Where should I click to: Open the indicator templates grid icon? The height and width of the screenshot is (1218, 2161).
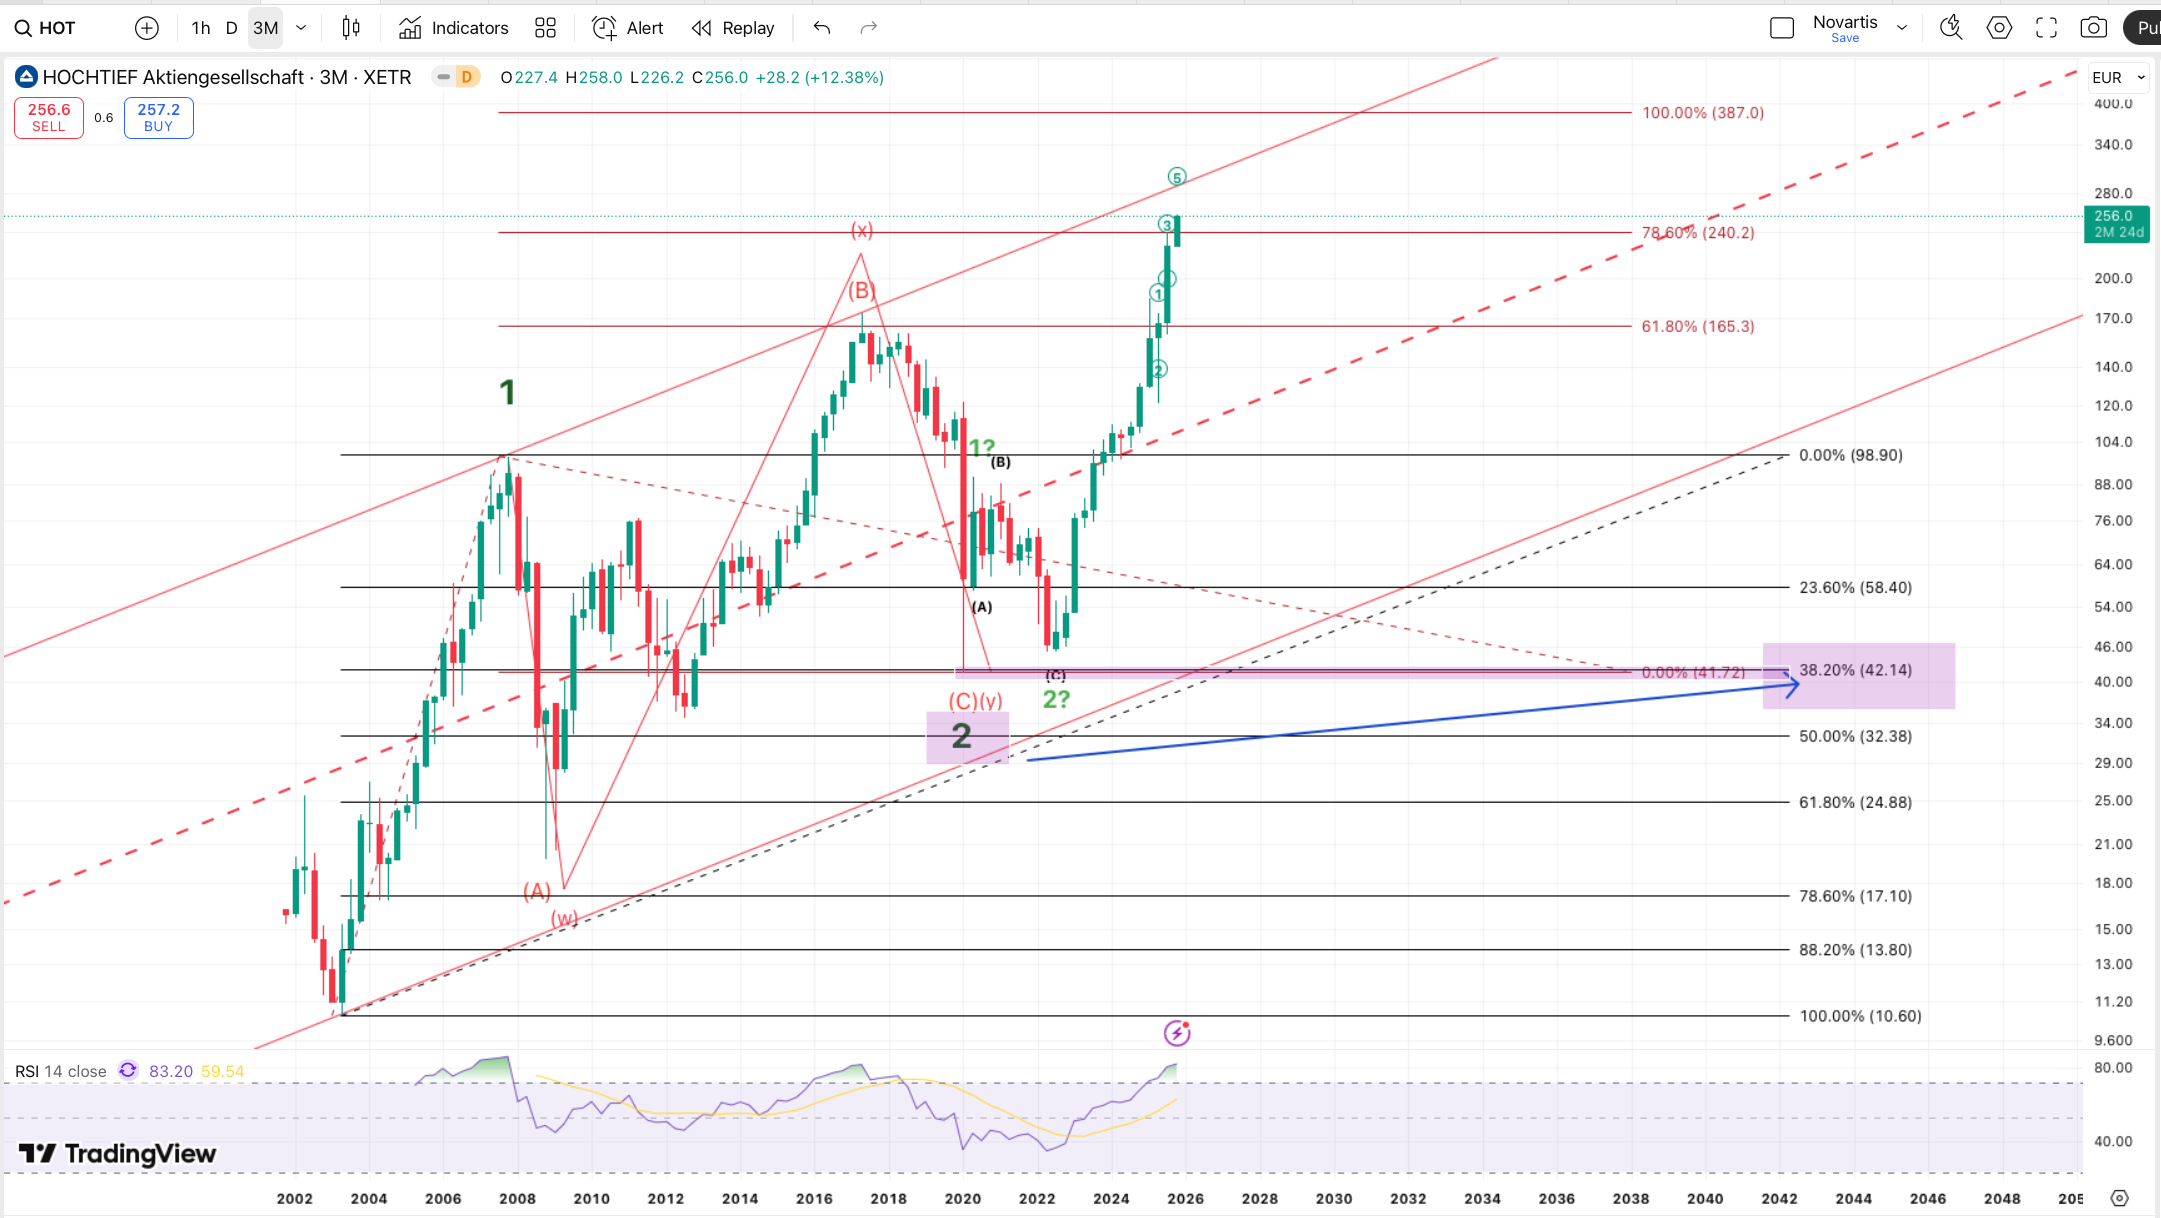coord(545,28)
